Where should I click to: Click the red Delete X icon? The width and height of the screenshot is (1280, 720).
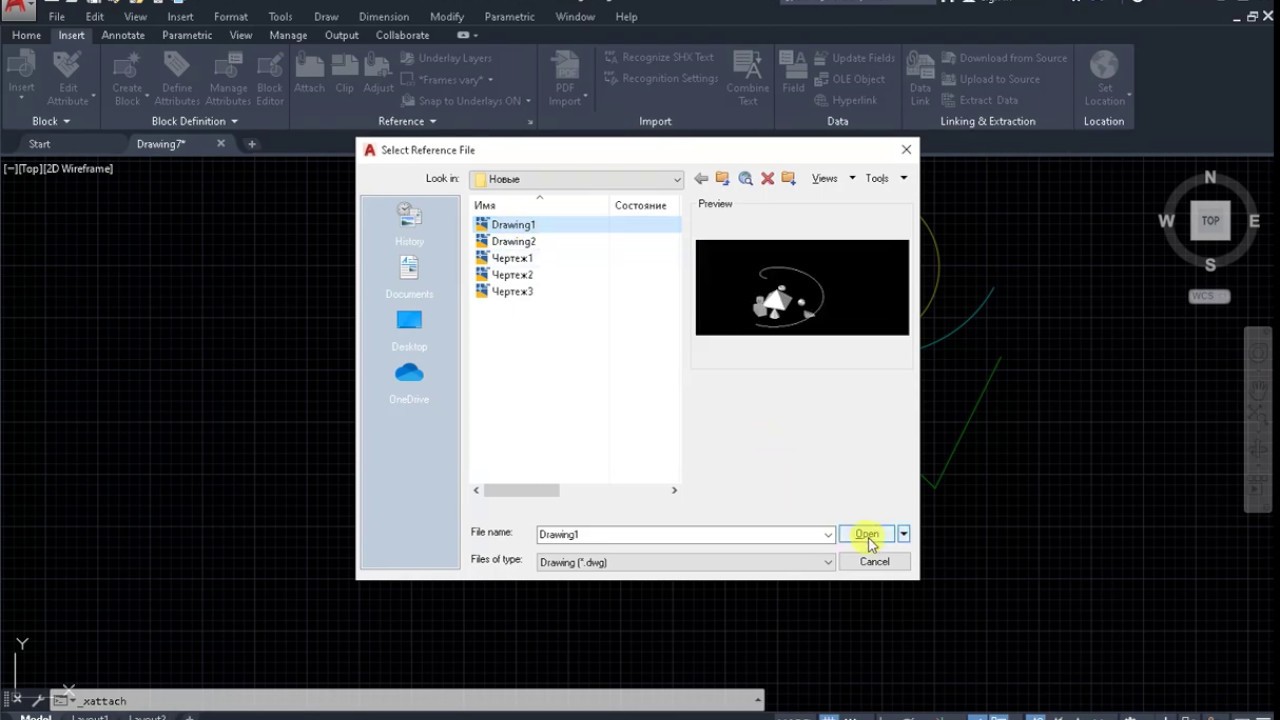pos(767,178)
